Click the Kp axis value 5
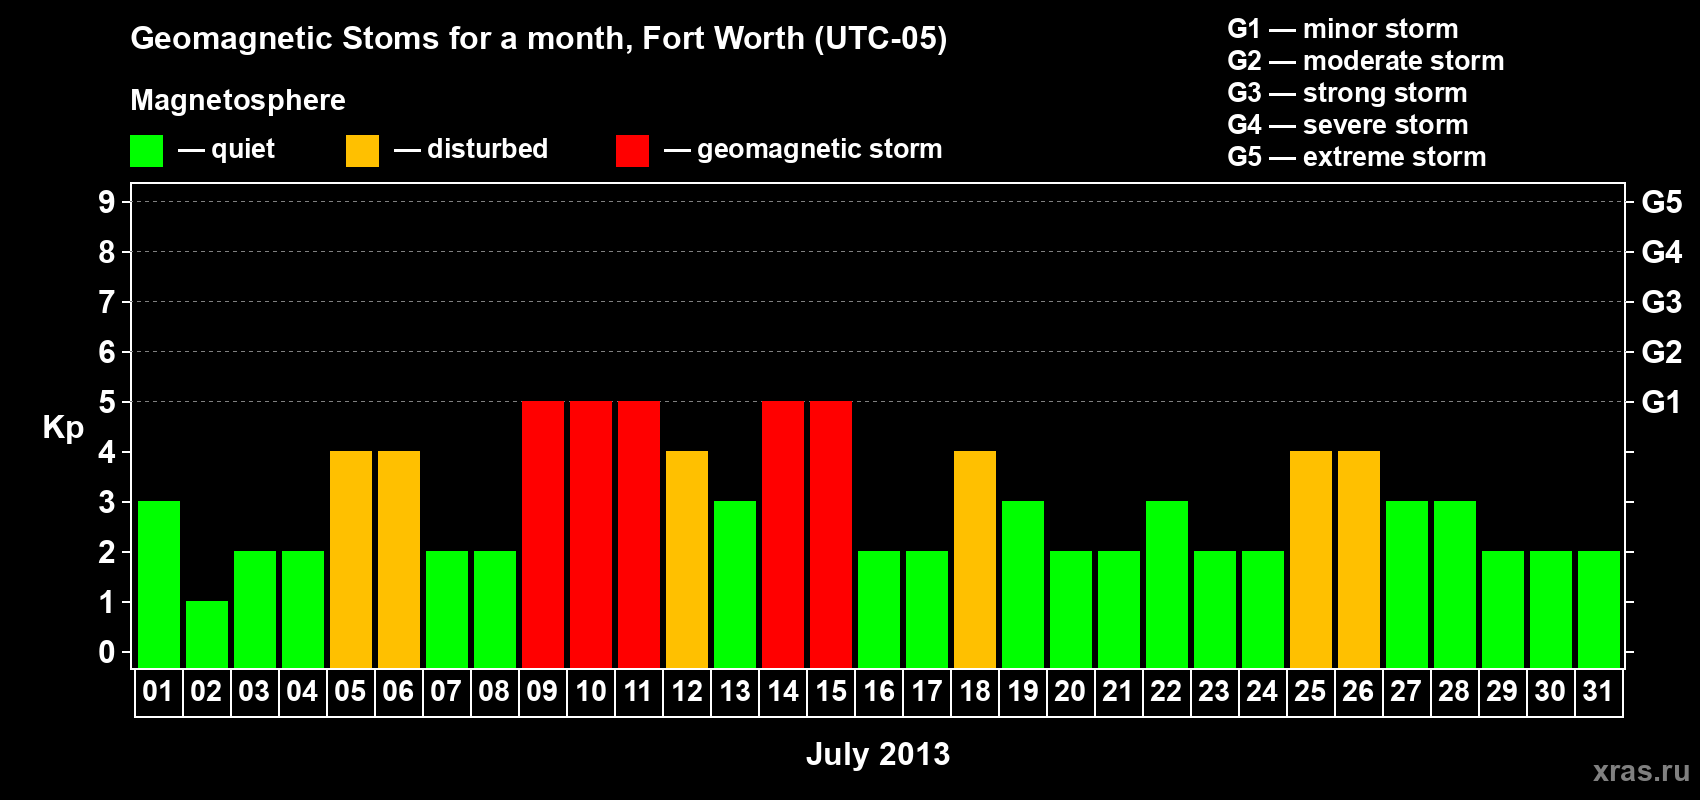This screenshot has height=800, width=1700. (x=107, y=402)
